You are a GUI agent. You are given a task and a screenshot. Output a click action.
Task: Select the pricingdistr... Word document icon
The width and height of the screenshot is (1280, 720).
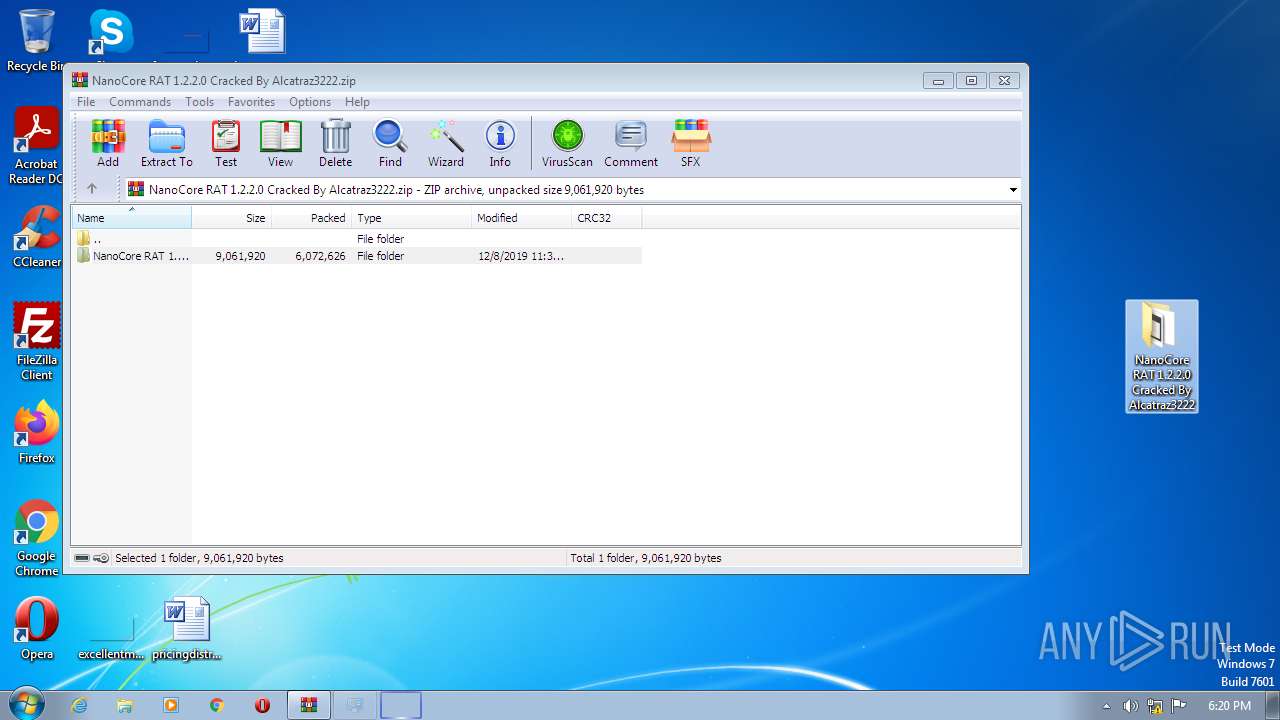coord(187,629)
